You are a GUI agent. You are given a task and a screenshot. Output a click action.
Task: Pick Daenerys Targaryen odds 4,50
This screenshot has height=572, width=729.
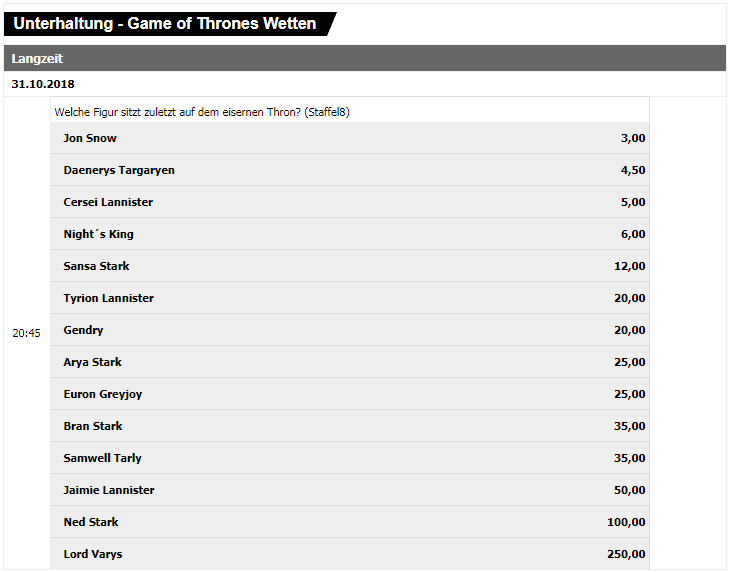[350, 170]
